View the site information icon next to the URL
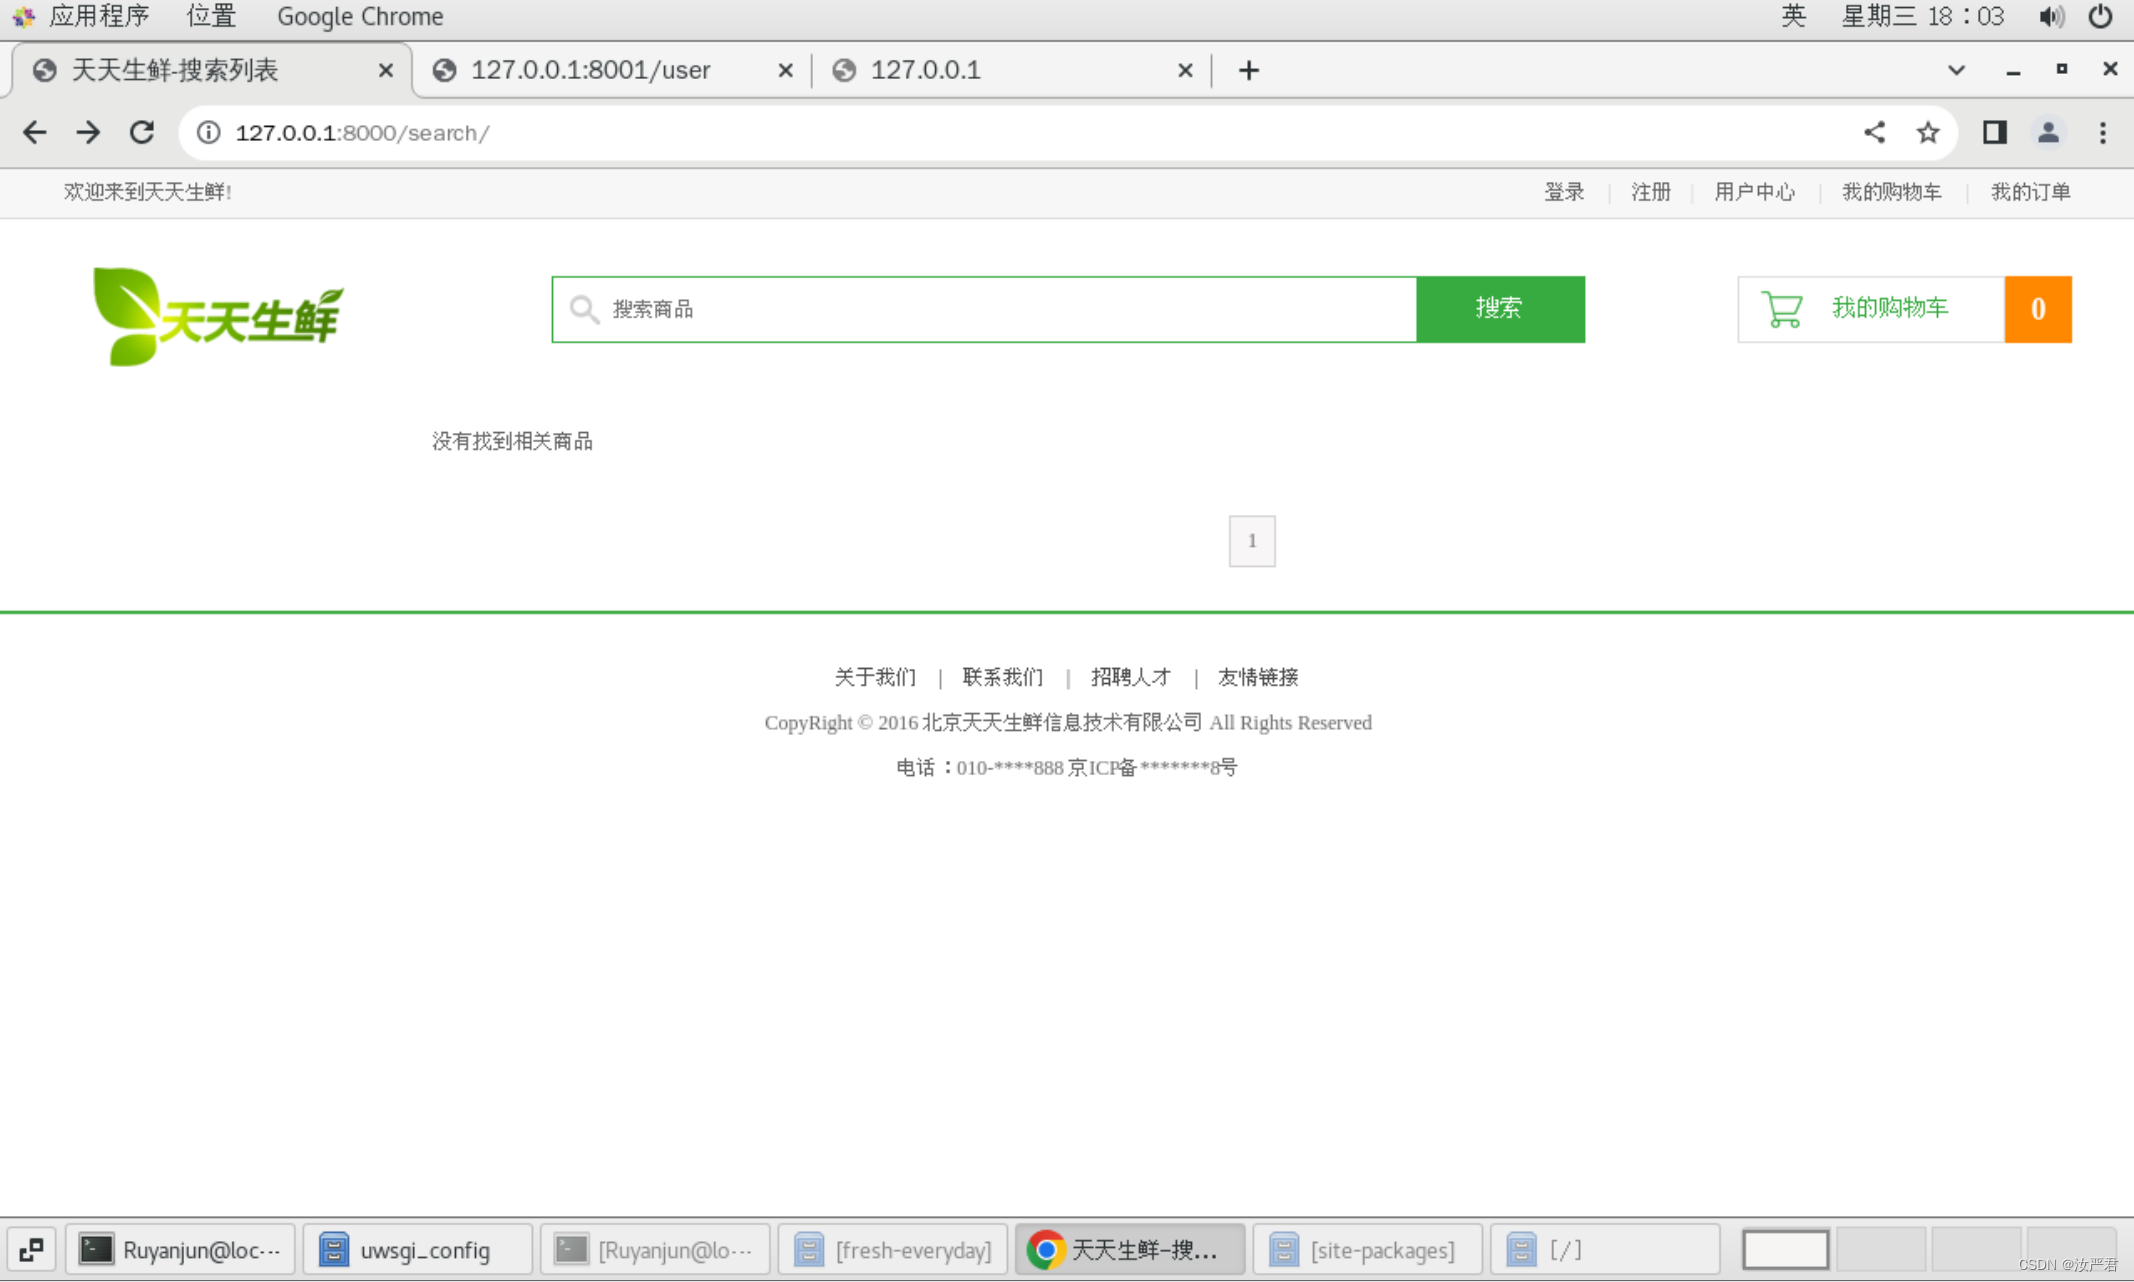 tap(208, 132)
